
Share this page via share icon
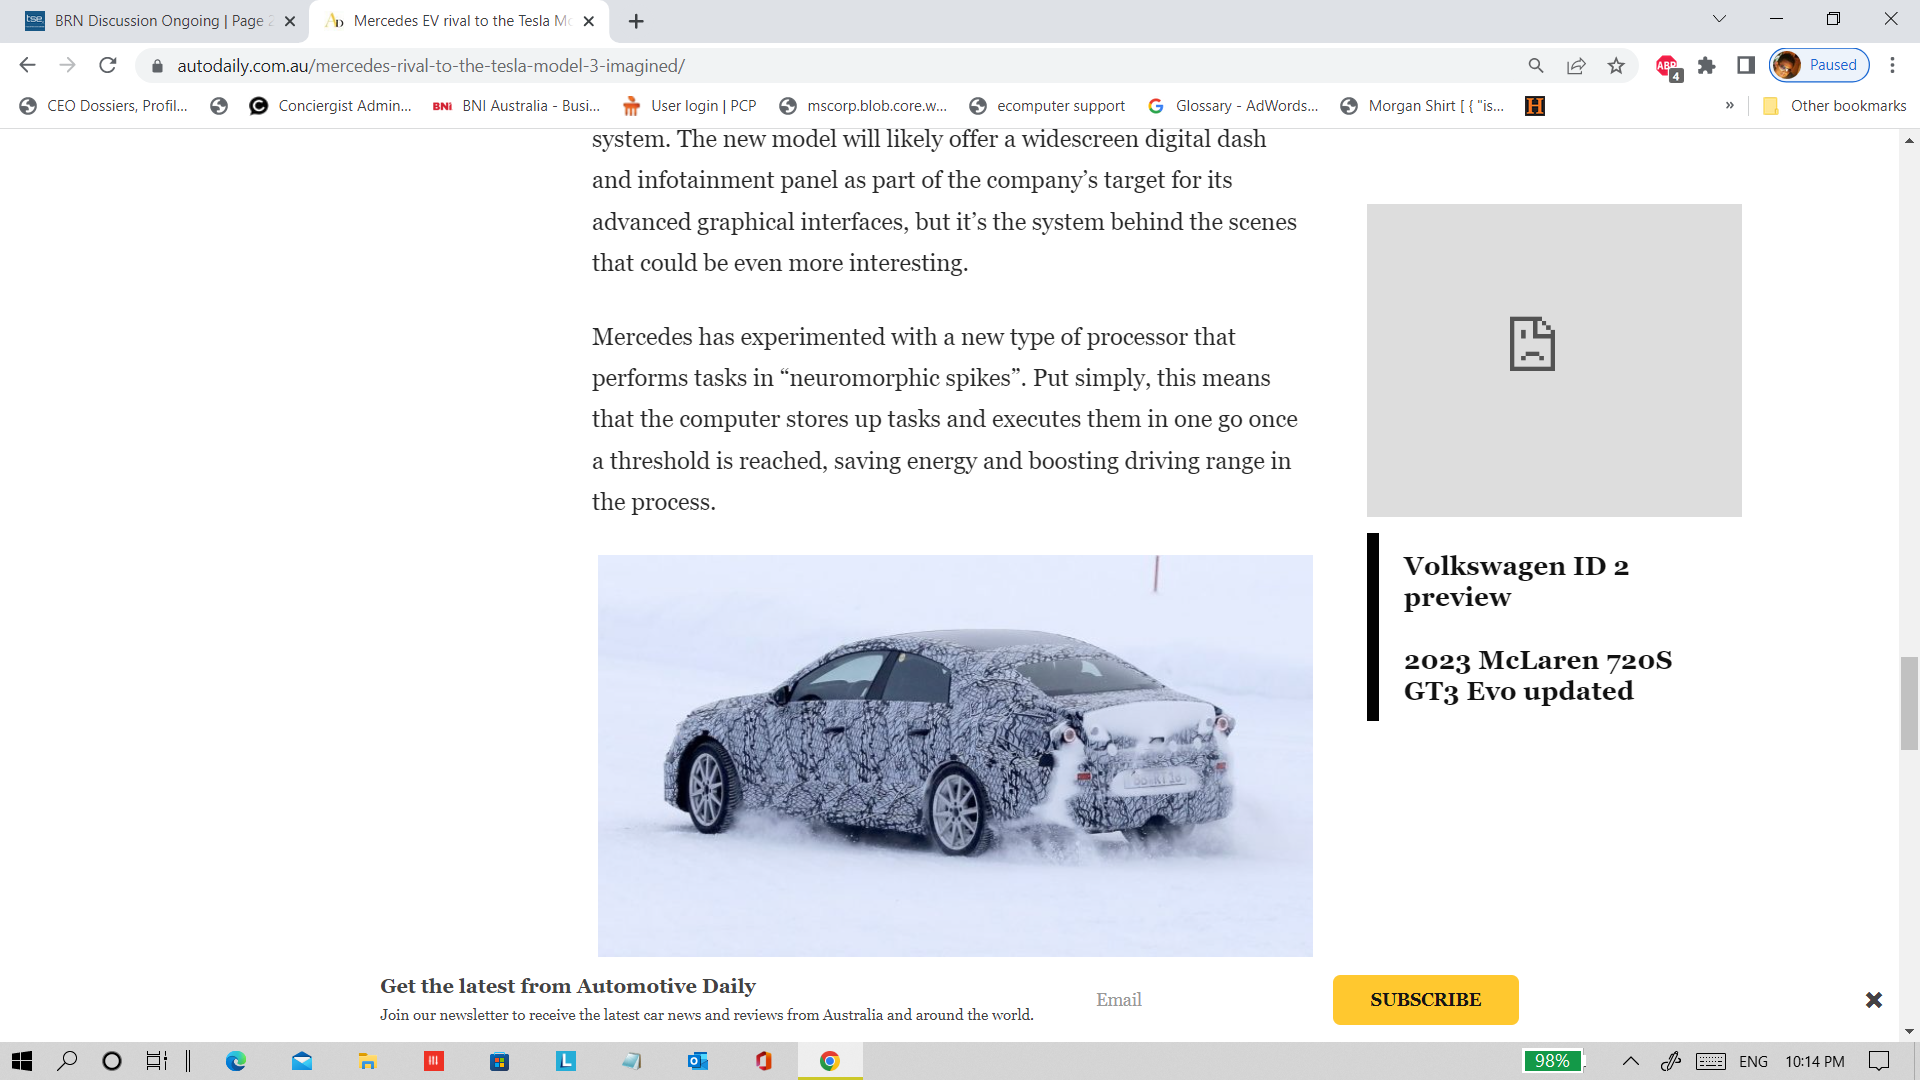coord(1576,65)
